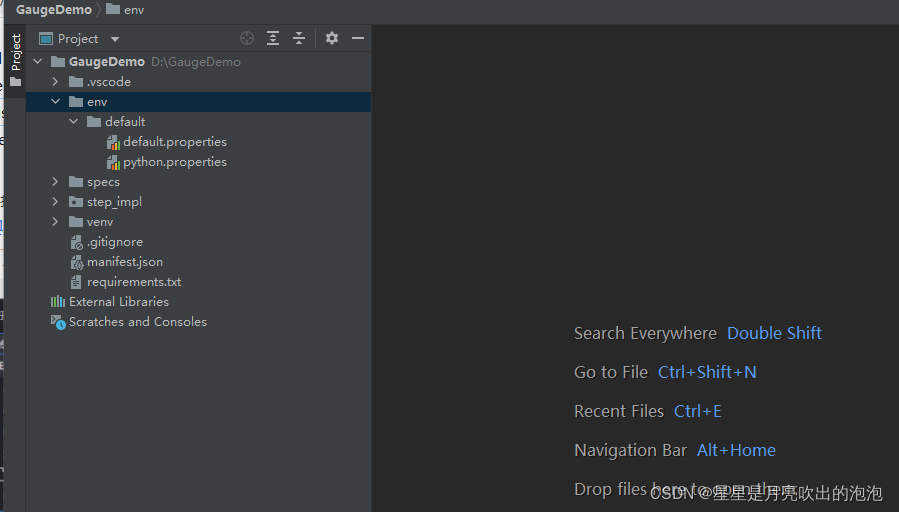The width and height of the screenshot is (899, 512).
Task: Click the Expand All icon in Project toolbar
Action: click(273, 38)
